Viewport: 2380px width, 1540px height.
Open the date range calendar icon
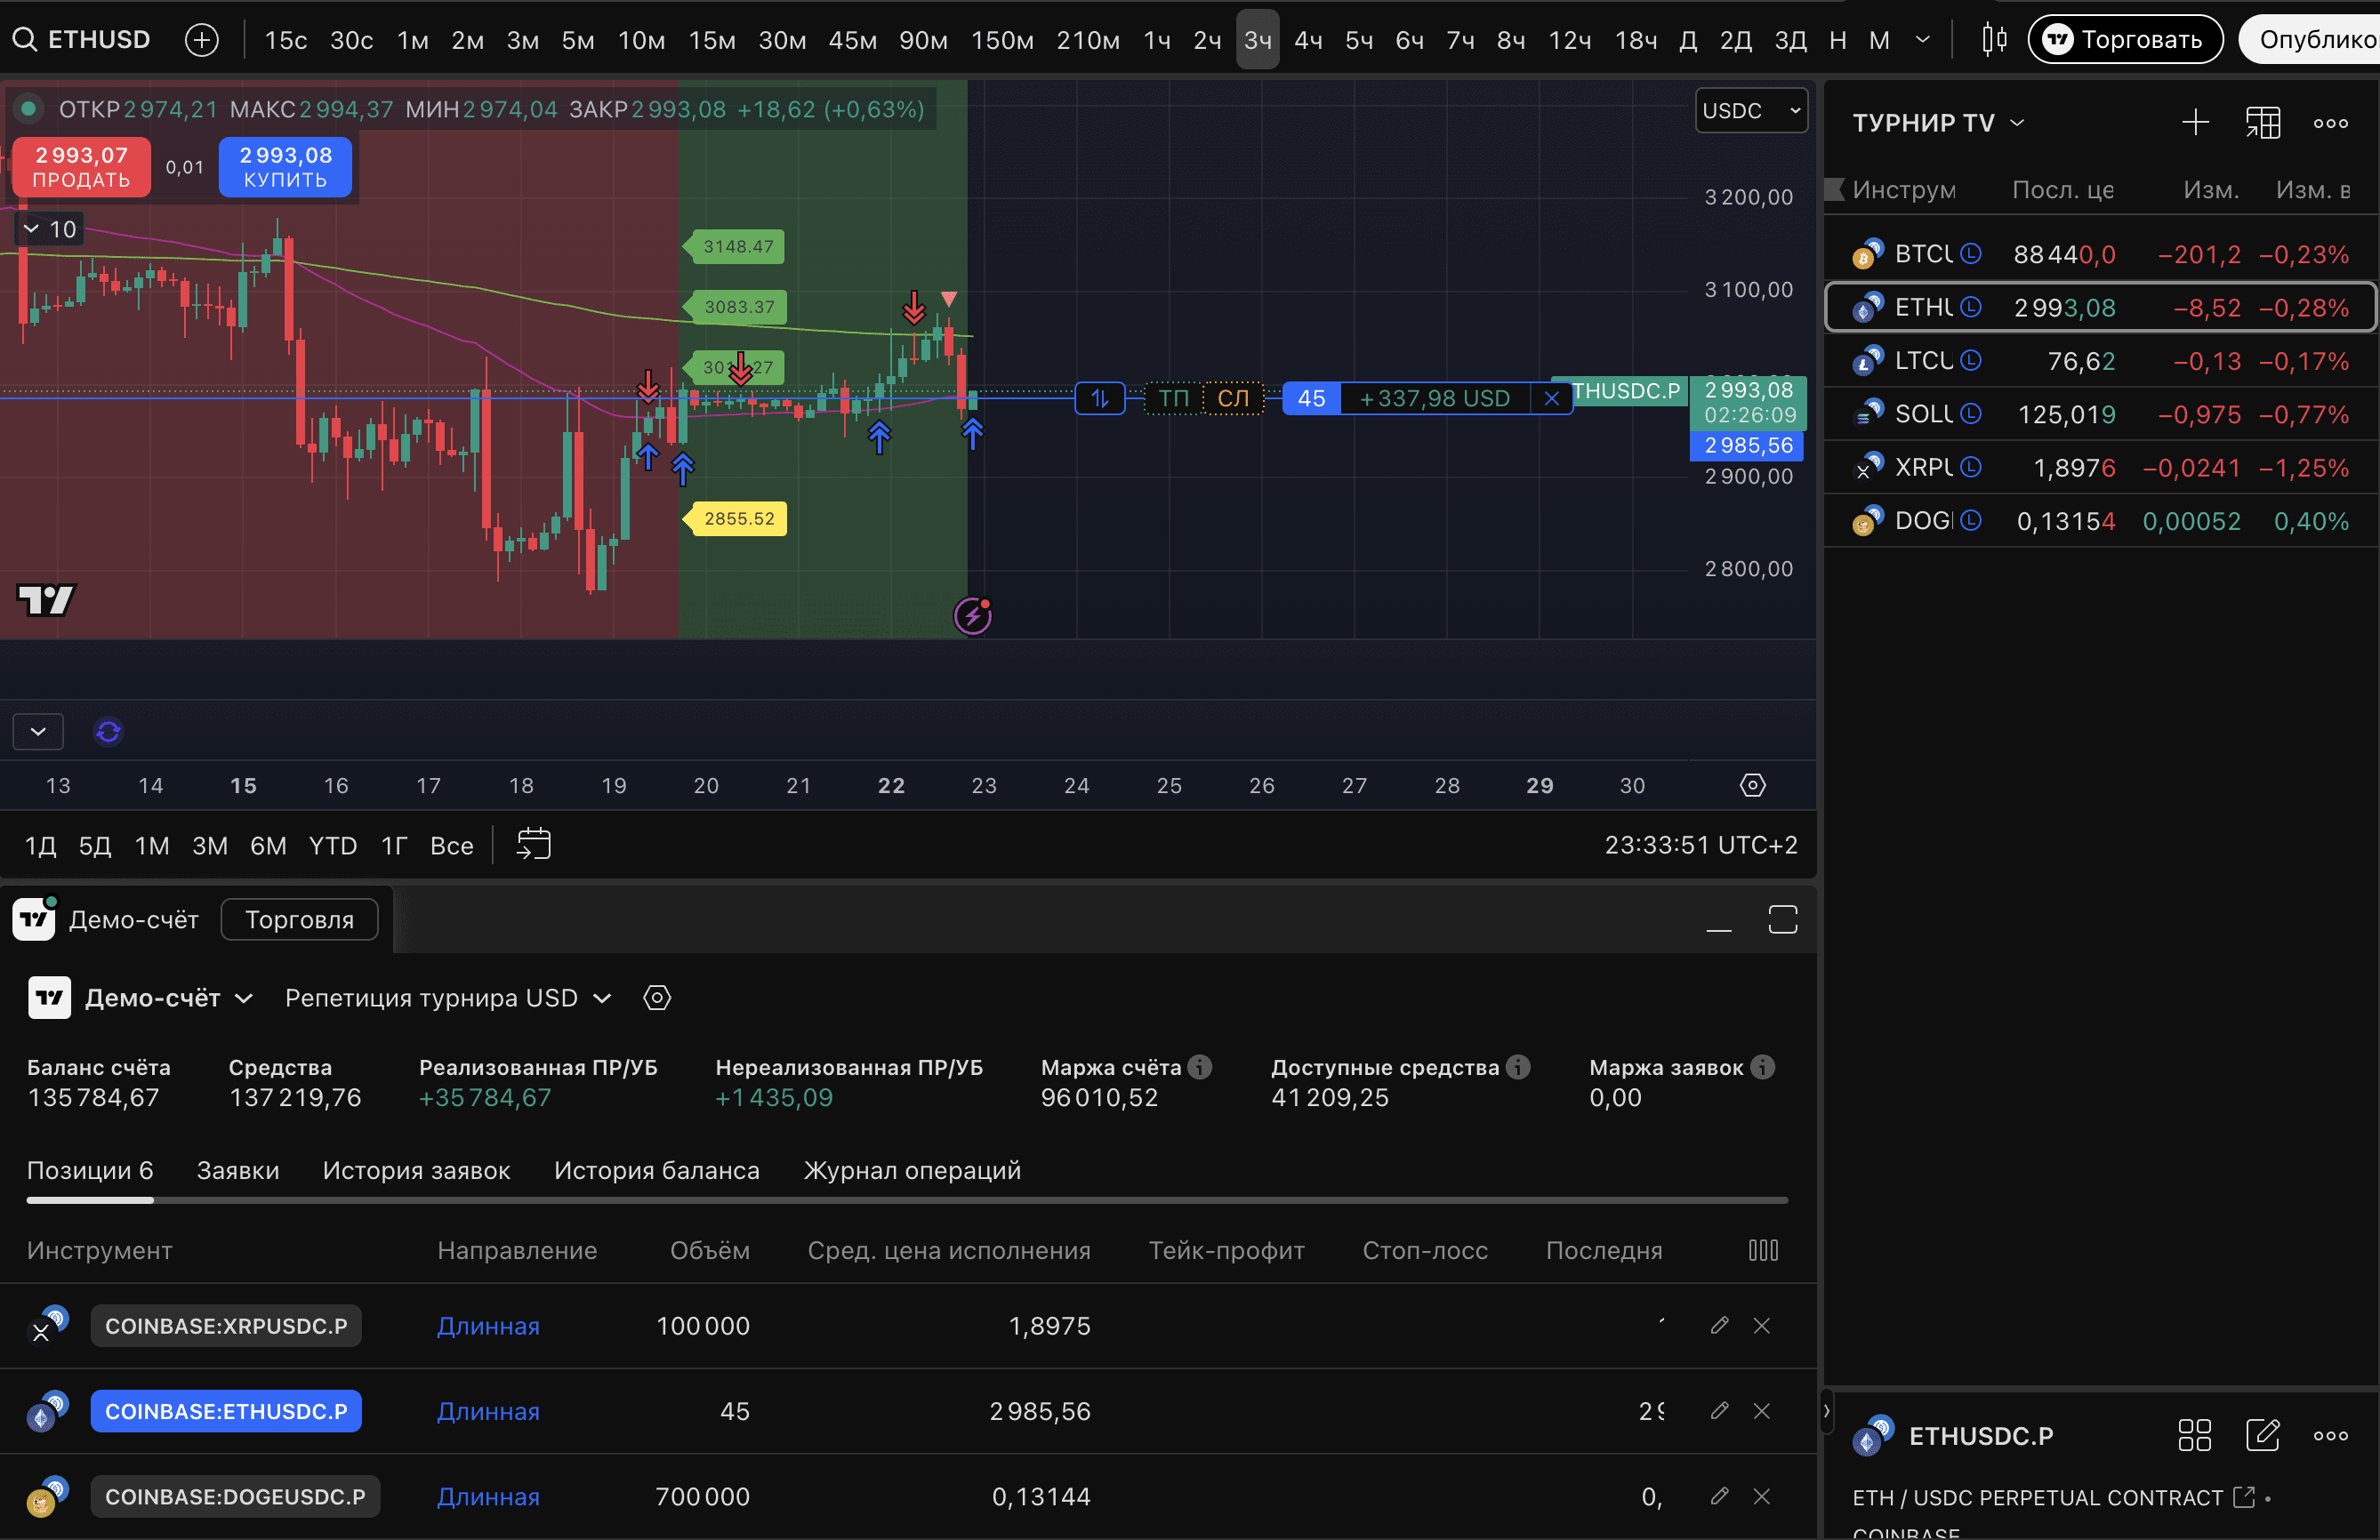point(533,845)
